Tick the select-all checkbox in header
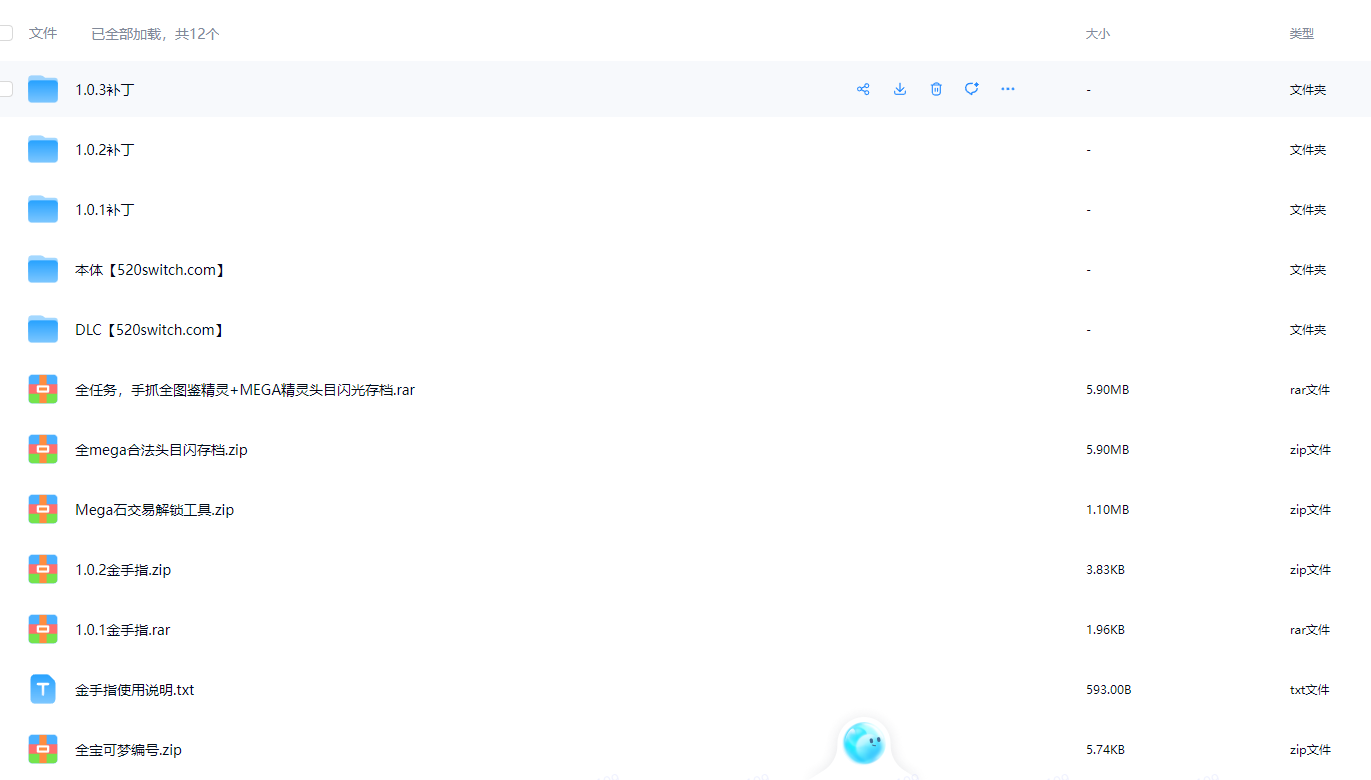The image size is (1371, 780). tap(6, 33)
